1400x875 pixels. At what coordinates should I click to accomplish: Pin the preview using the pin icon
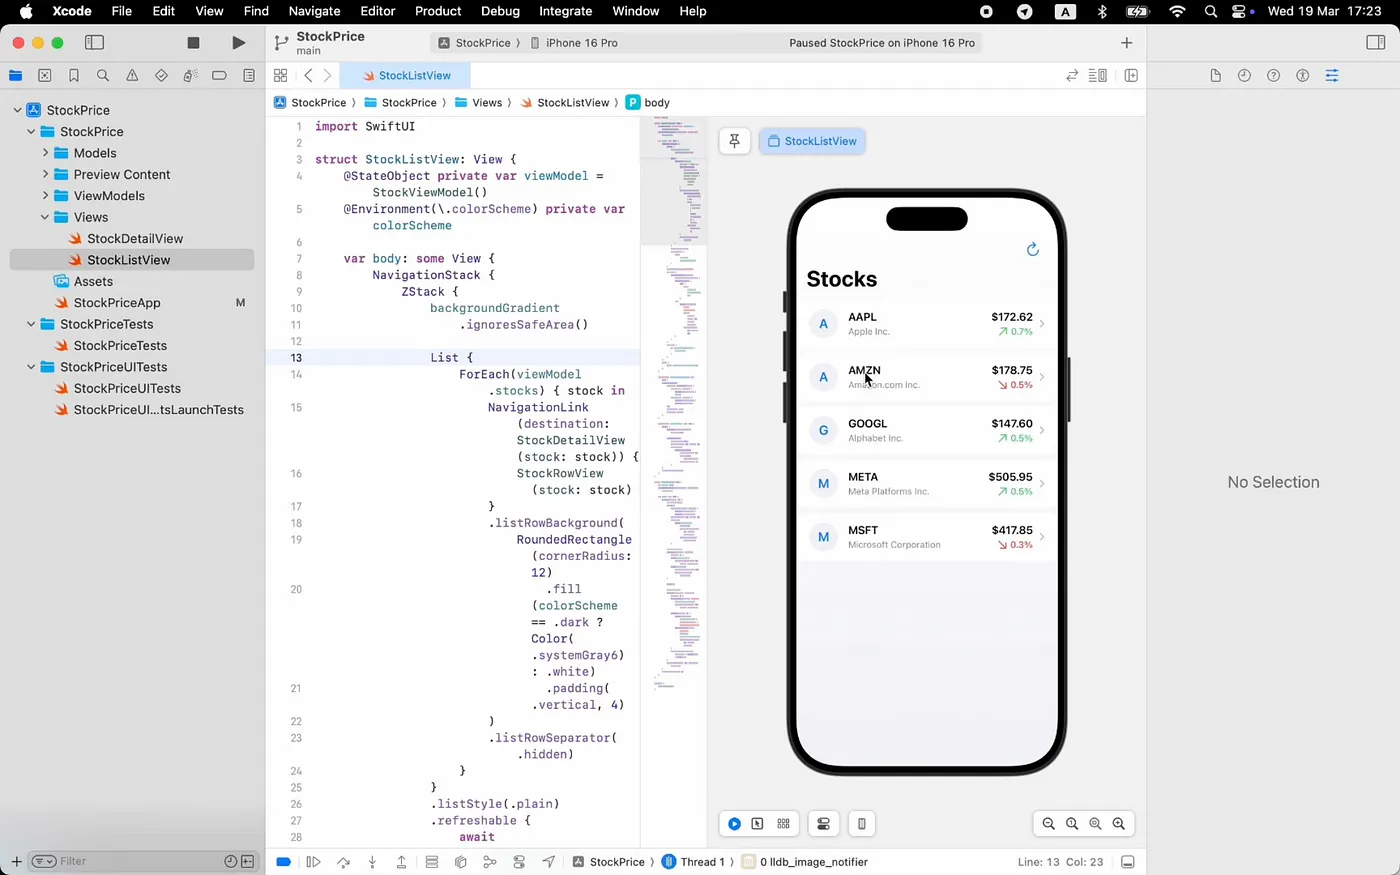click(x=734, y=141)
